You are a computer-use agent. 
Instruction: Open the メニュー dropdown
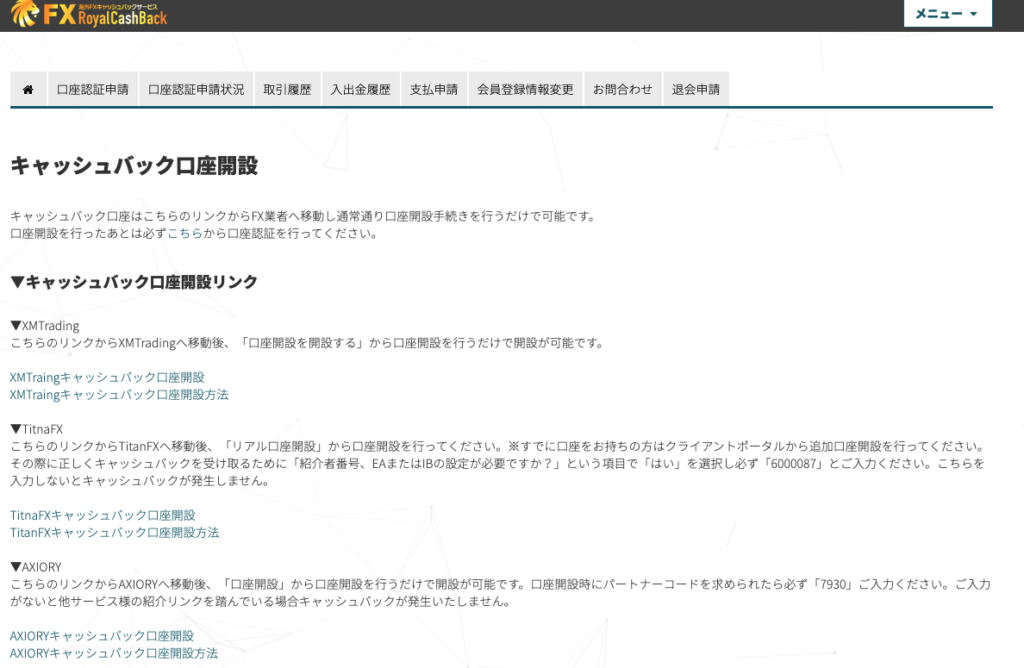pos(947,14)
